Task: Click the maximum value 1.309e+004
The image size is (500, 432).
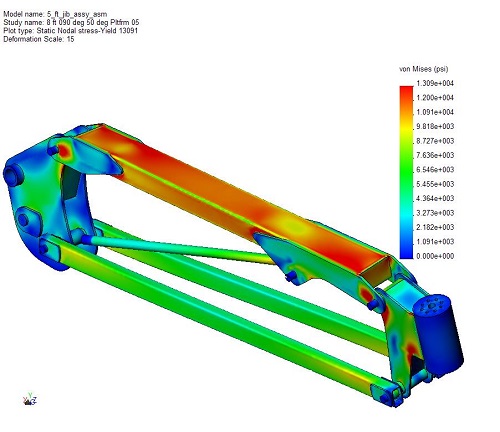Action: tap(435, 83)
